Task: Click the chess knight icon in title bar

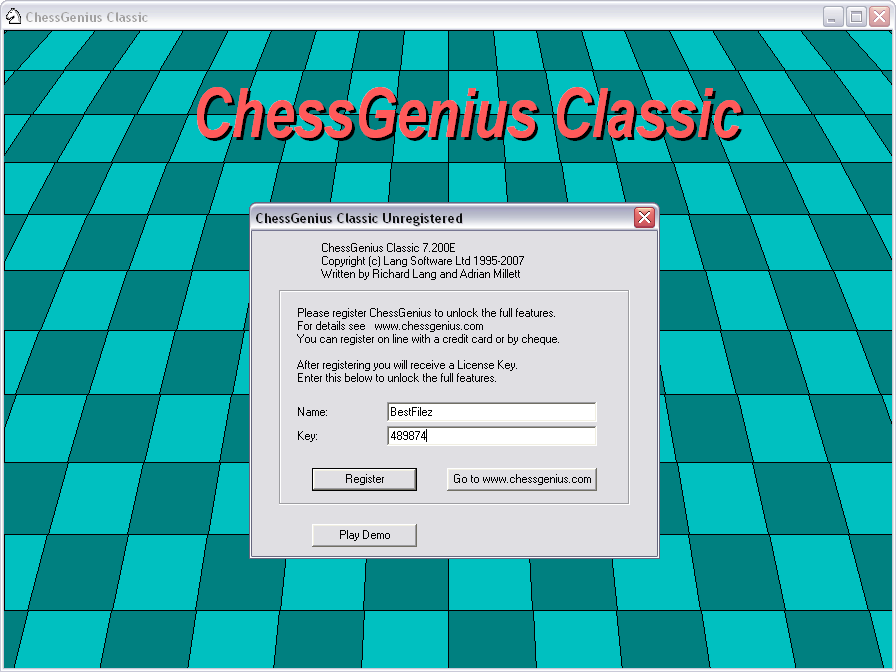Action: point(14,16)
